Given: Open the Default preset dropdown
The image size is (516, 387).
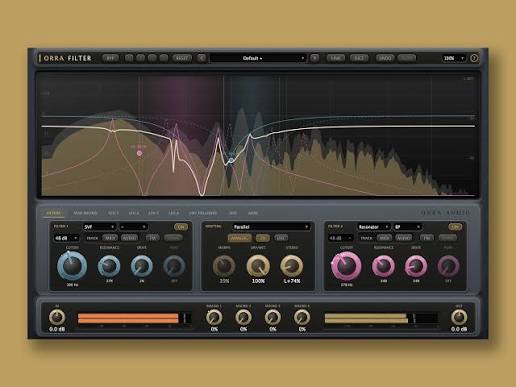Looking at the screenshot, I should [258, 58].
